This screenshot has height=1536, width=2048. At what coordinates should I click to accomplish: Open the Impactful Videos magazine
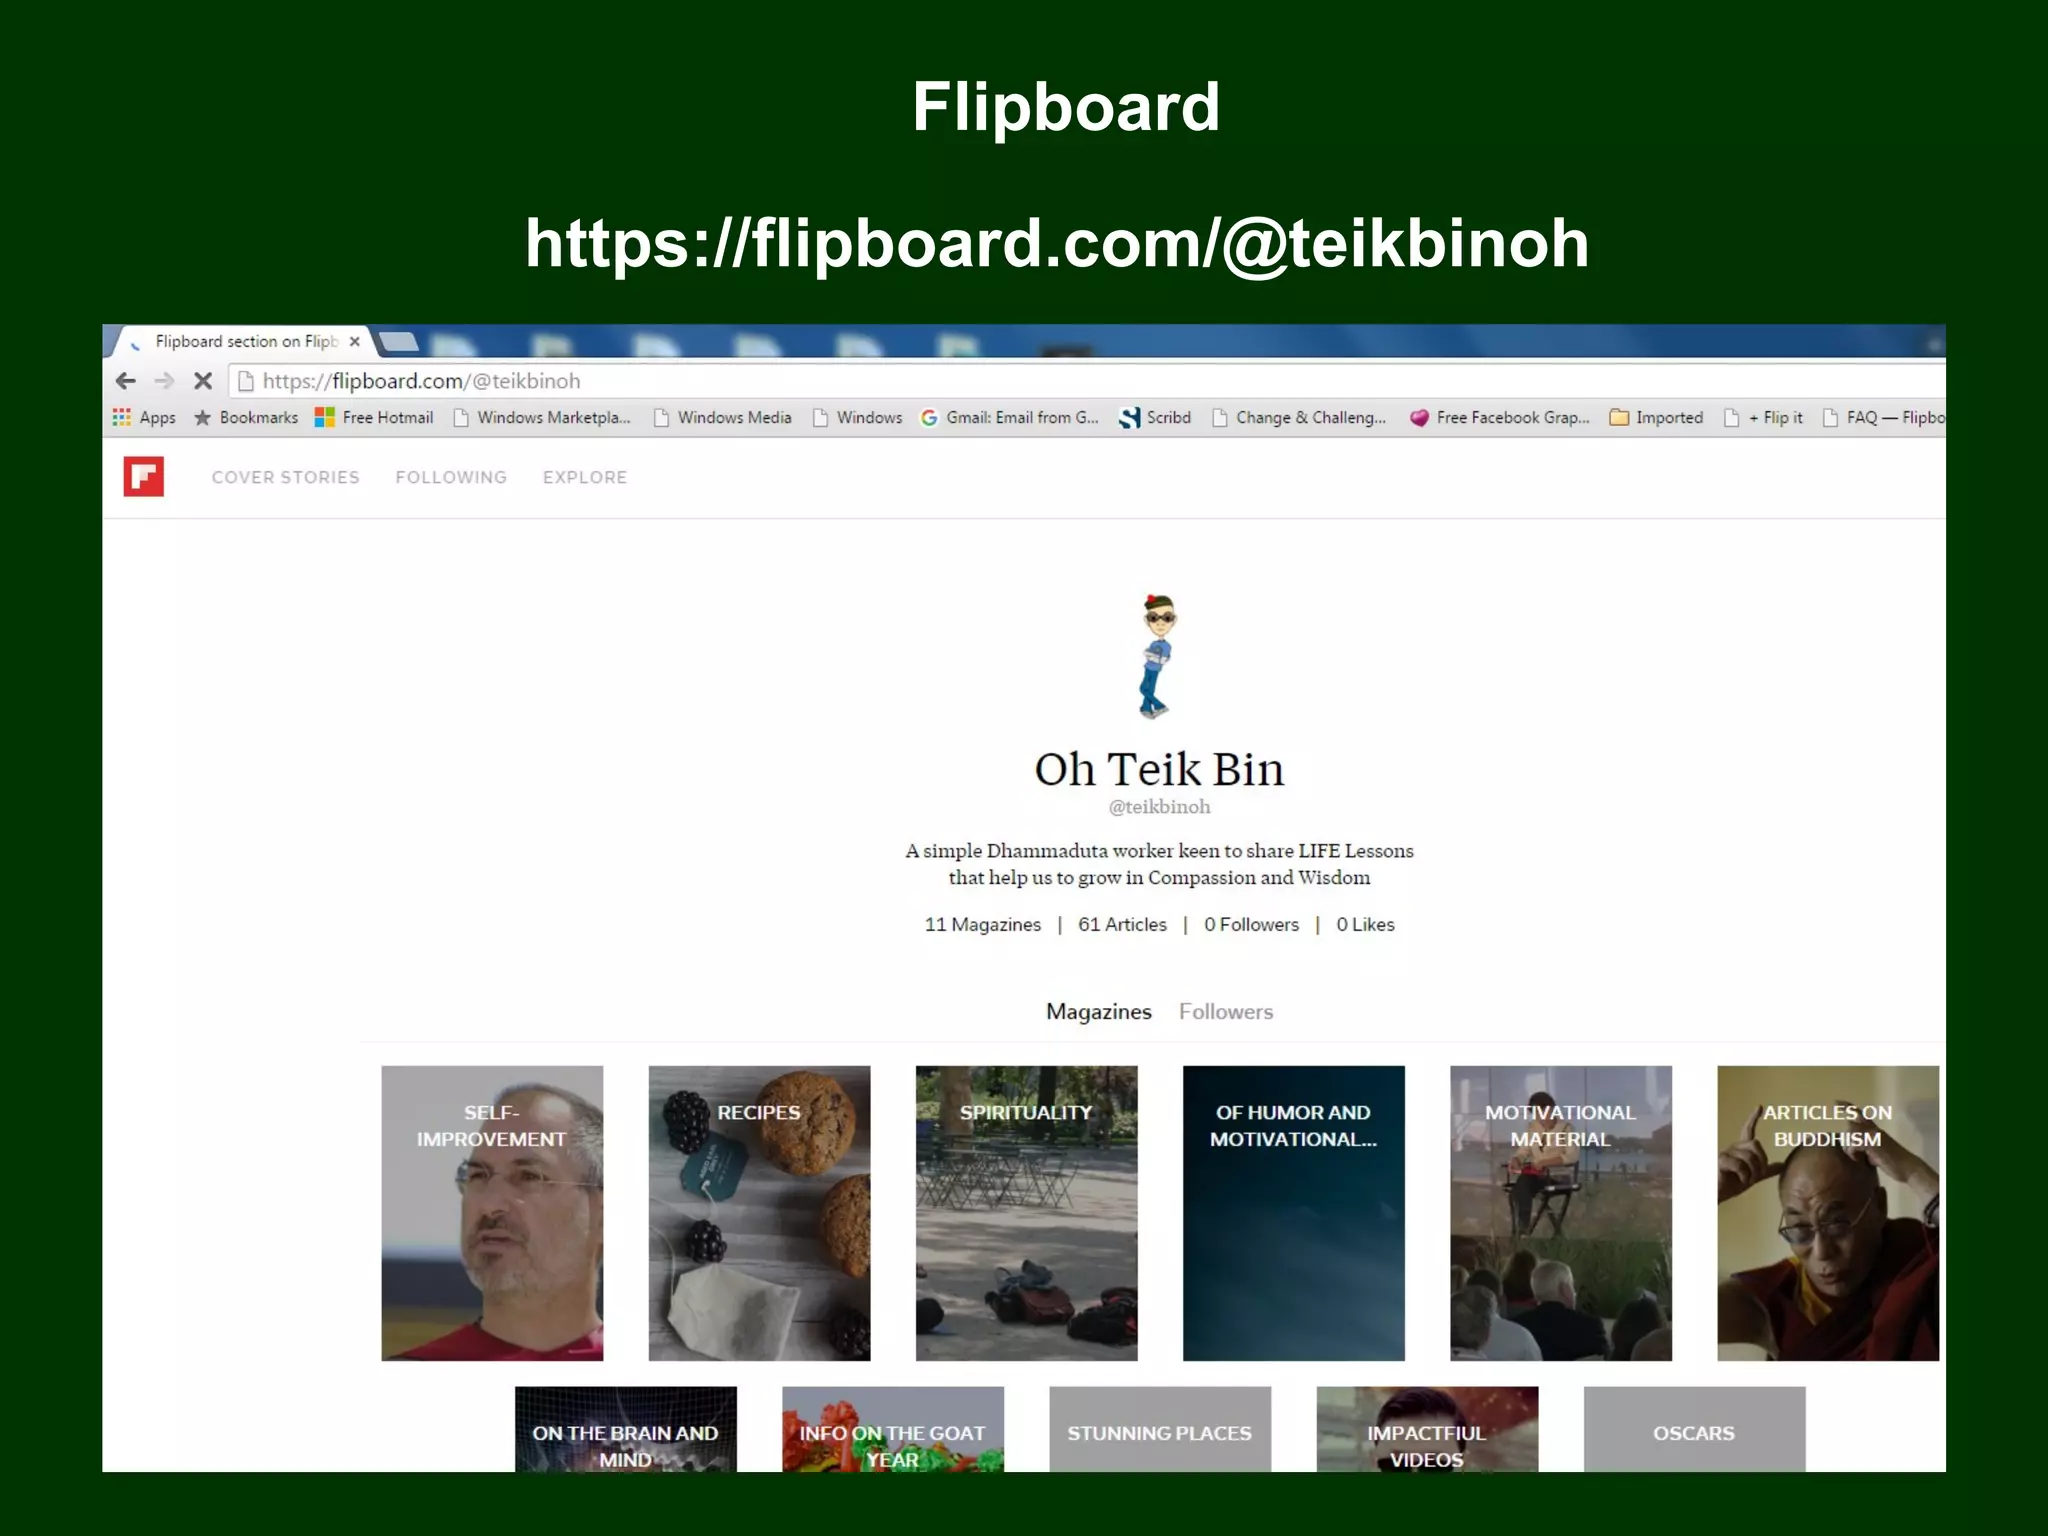[x=1427, y=1429]
